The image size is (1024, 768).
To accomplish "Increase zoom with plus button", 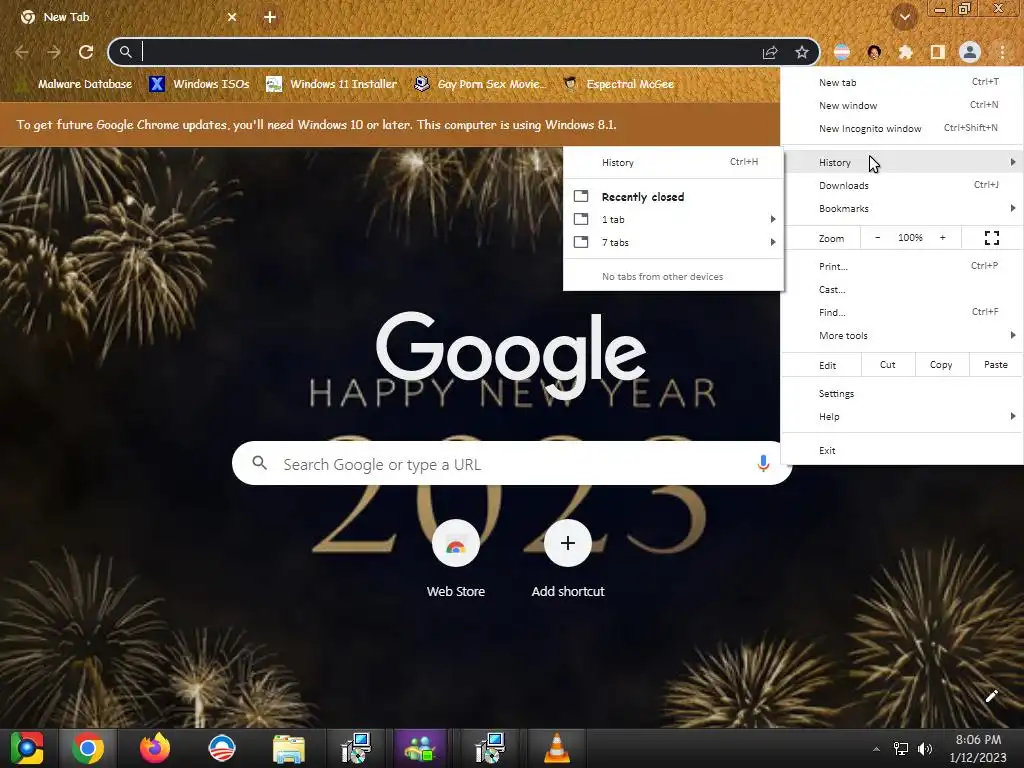I will point(942,238).
